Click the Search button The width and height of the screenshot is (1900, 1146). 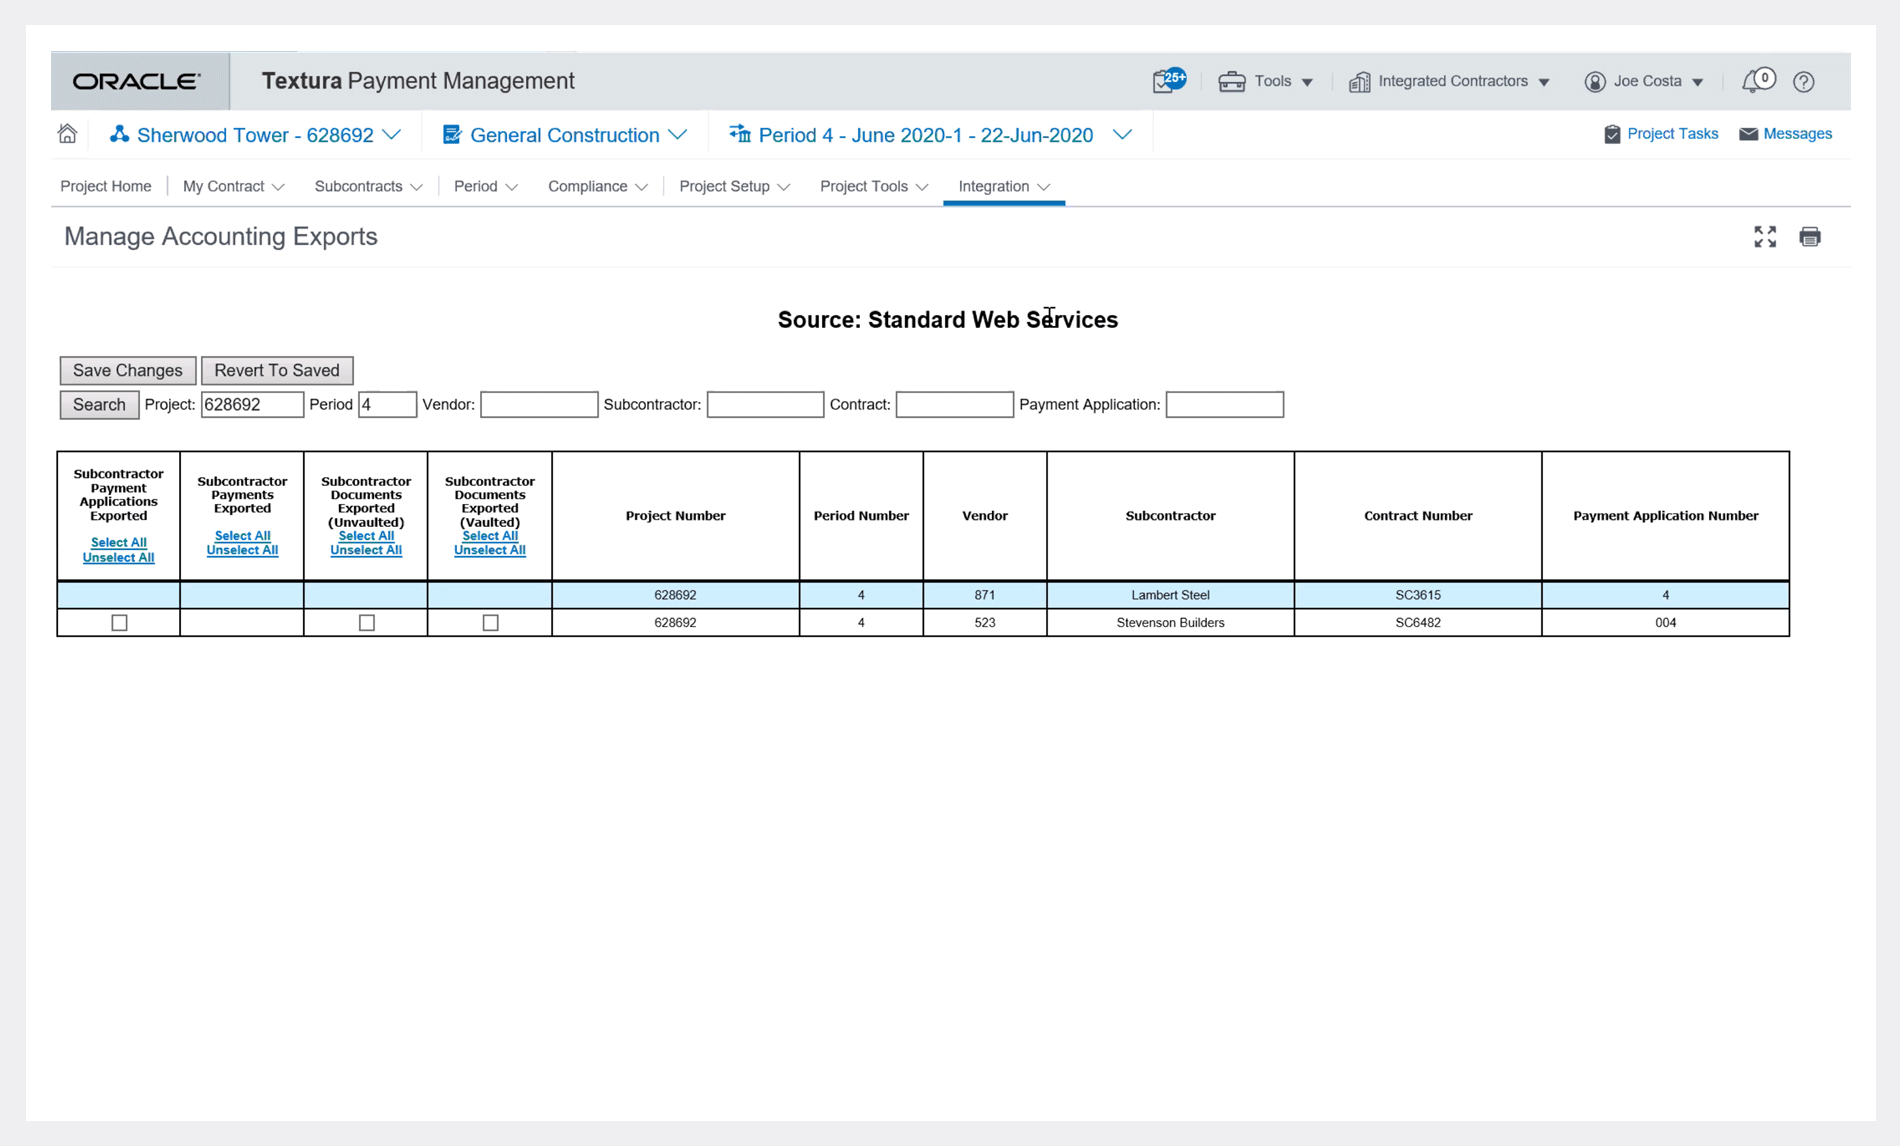point(99,404)
